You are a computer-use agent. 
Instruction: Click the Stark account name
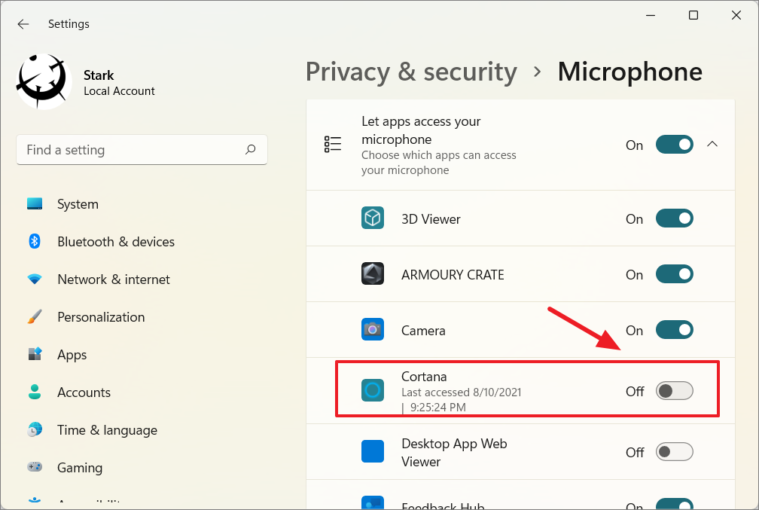98,75
